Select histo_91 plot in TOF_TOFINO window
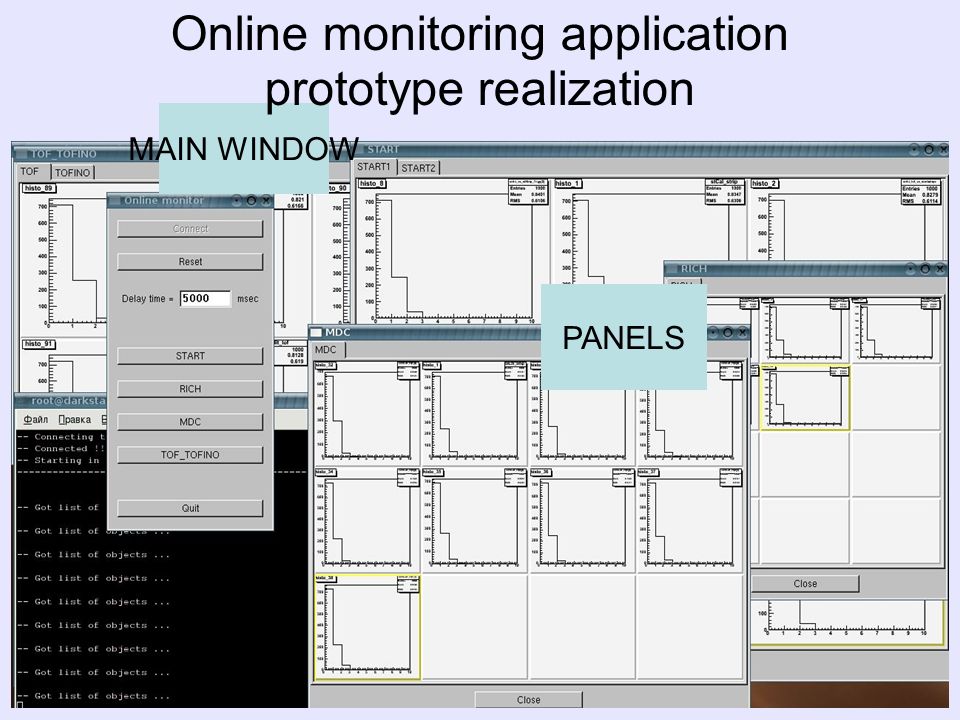 click(x=64, y=366)
